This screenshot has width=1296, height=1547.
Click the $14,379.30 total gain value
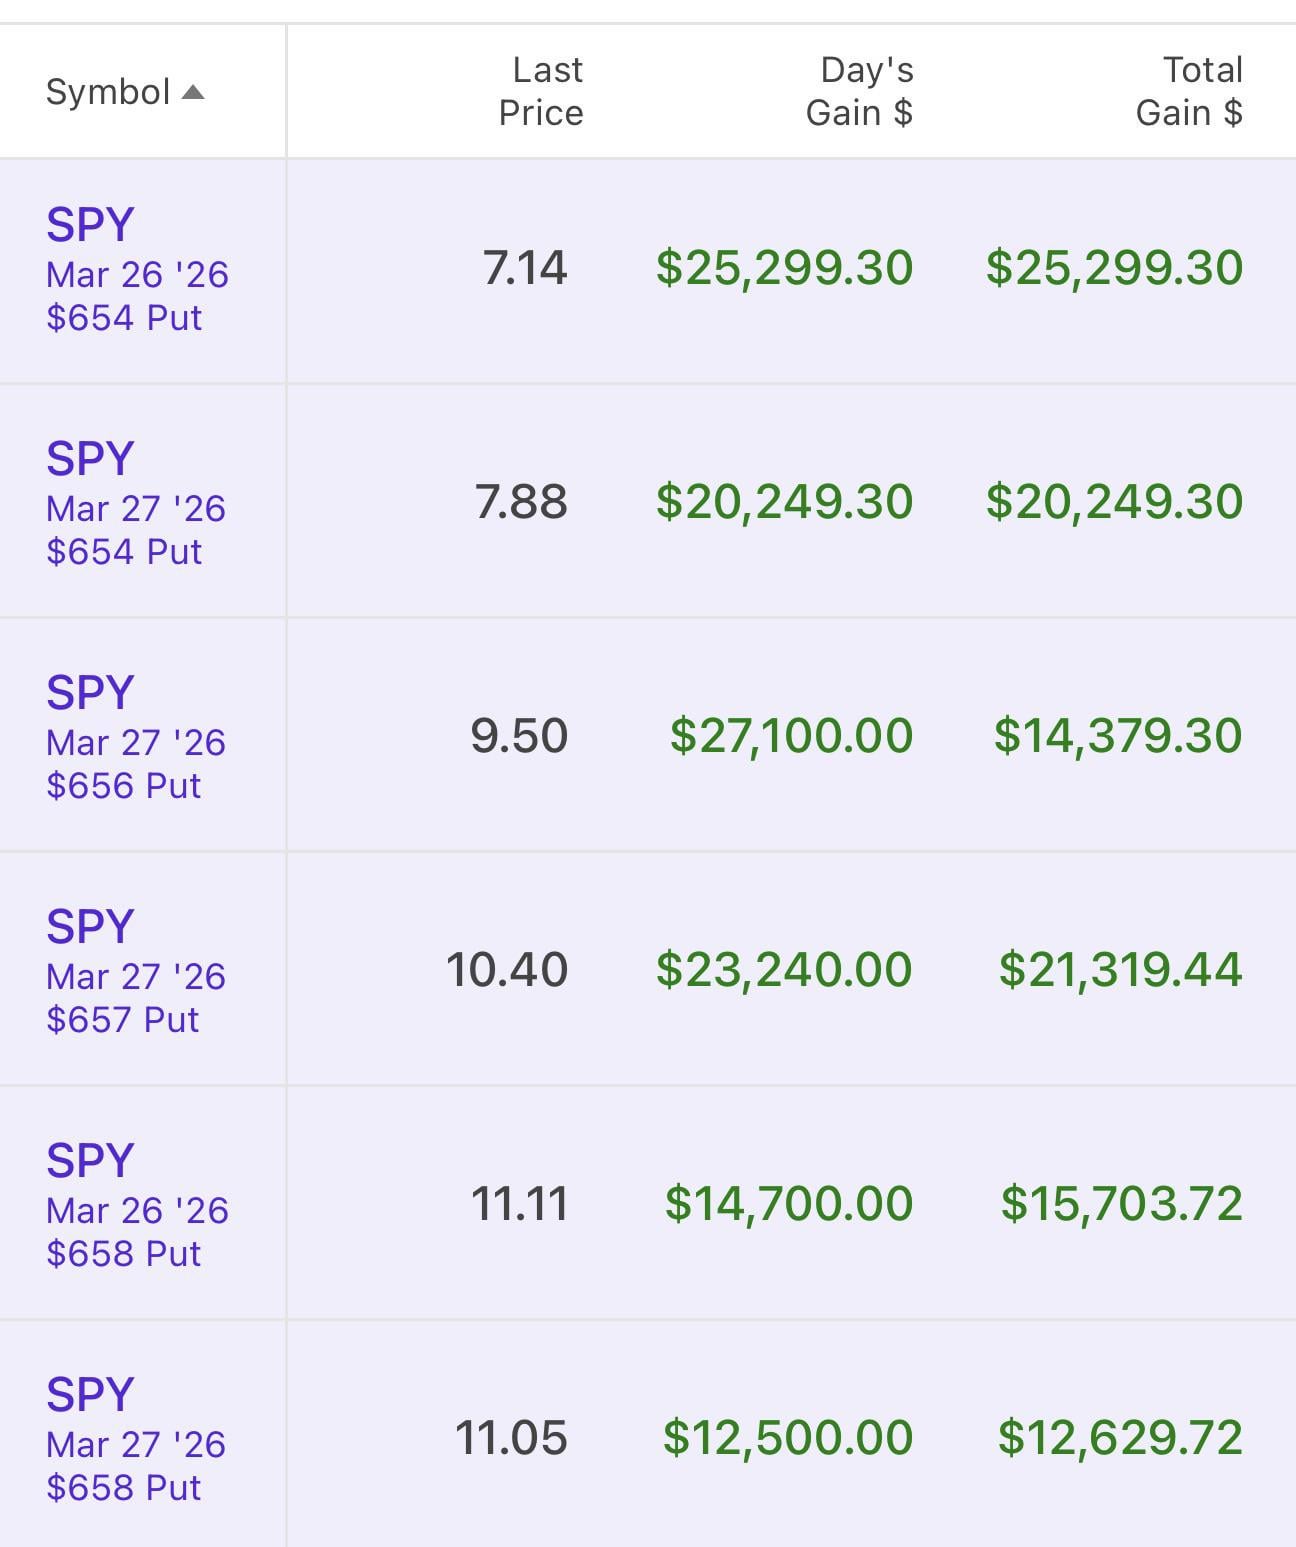coord(1118,736)
